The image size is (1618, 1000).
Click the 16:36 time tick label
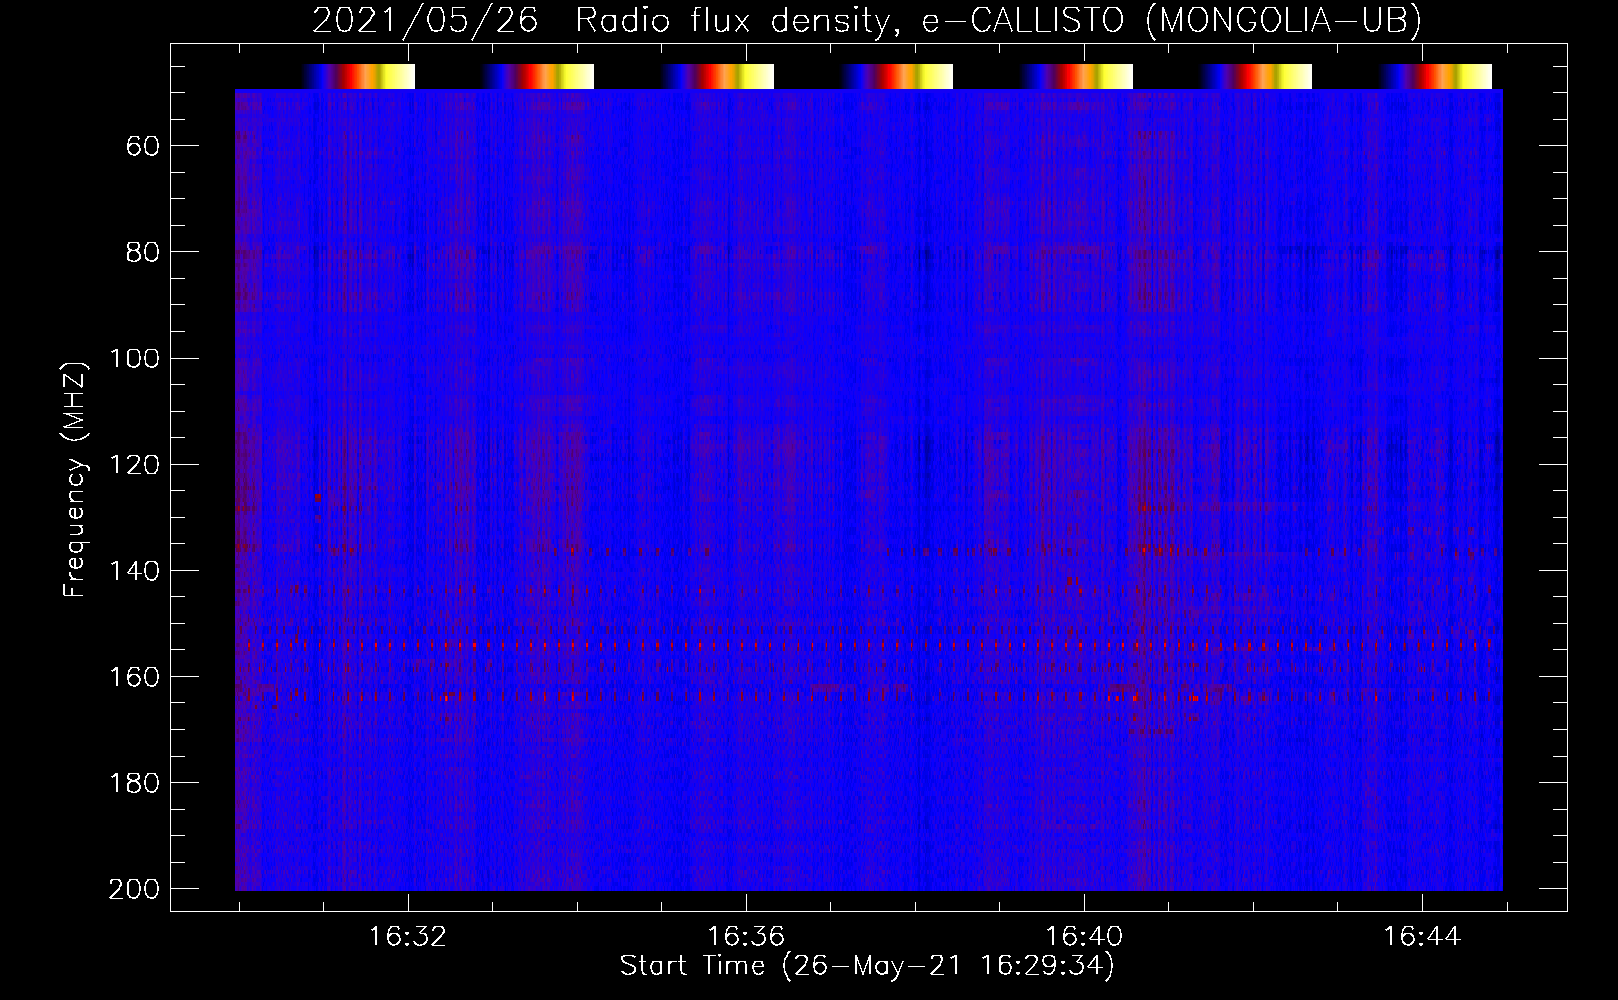(x=746, y=937)
